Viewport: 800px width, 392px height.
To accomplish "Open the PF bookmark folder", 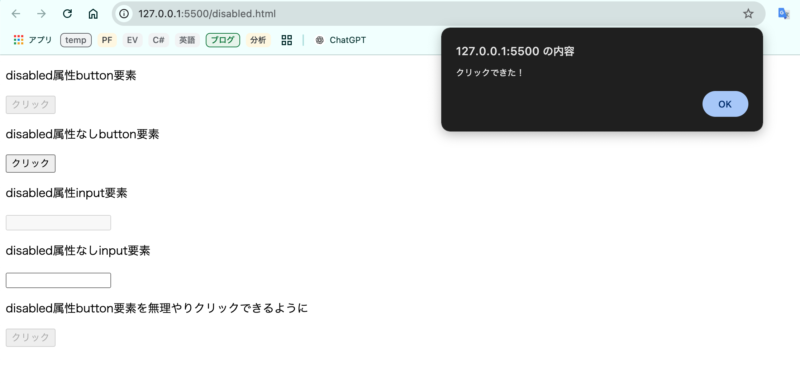I will point(106,40).
